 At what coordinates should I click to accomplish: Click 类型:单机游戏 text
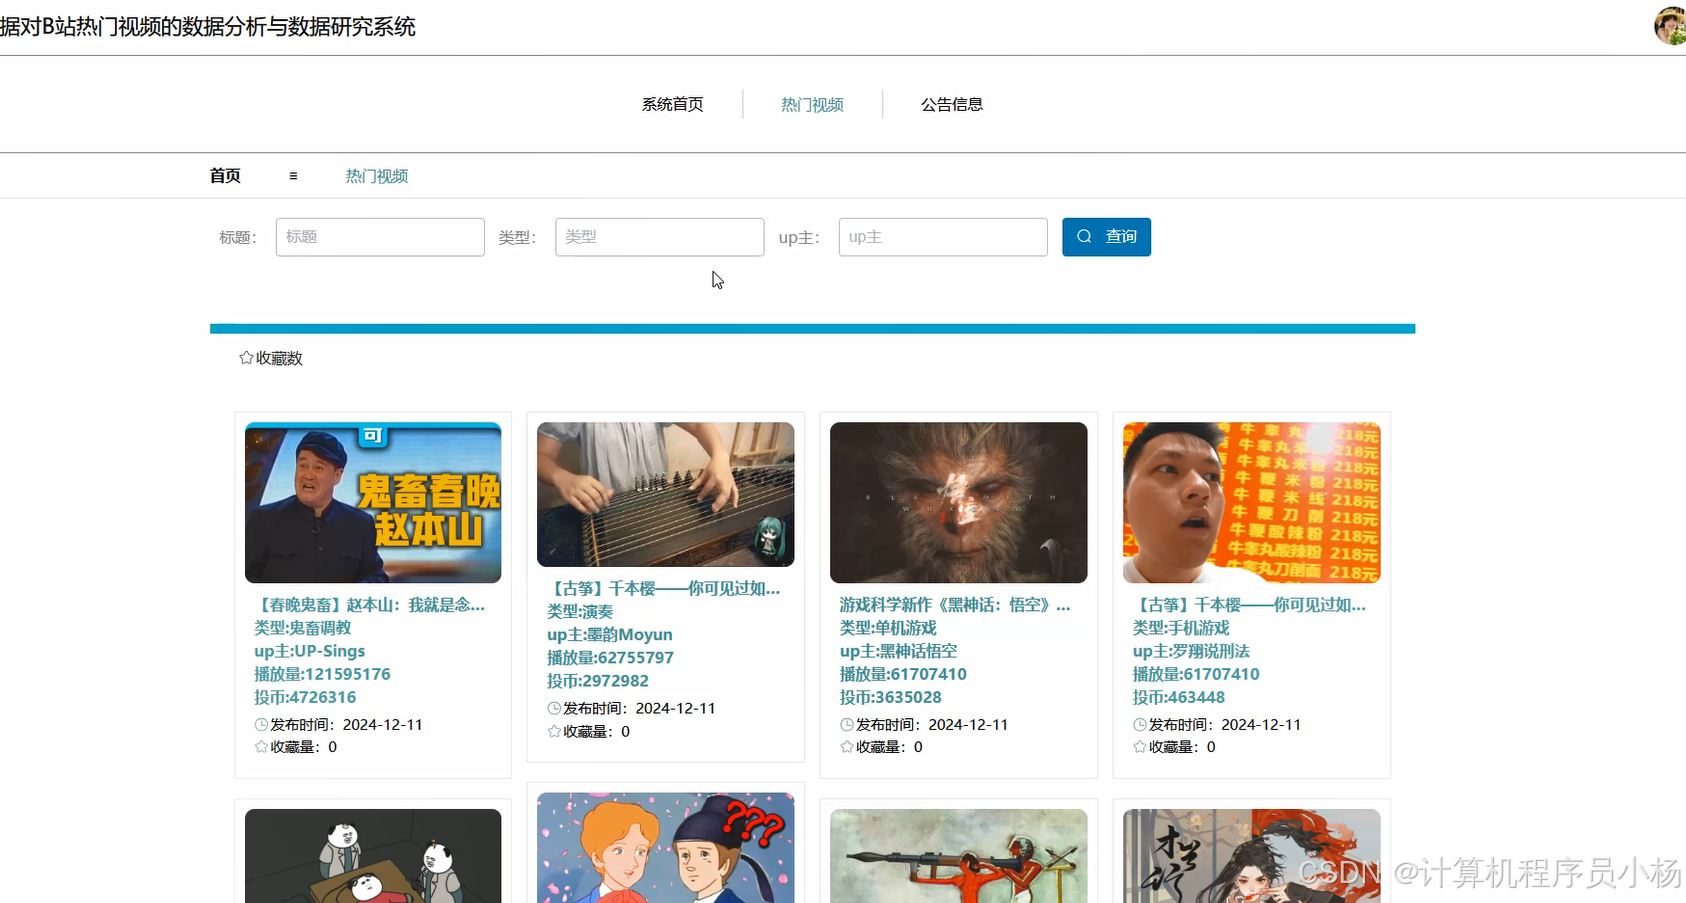click(x=888, y=628)
